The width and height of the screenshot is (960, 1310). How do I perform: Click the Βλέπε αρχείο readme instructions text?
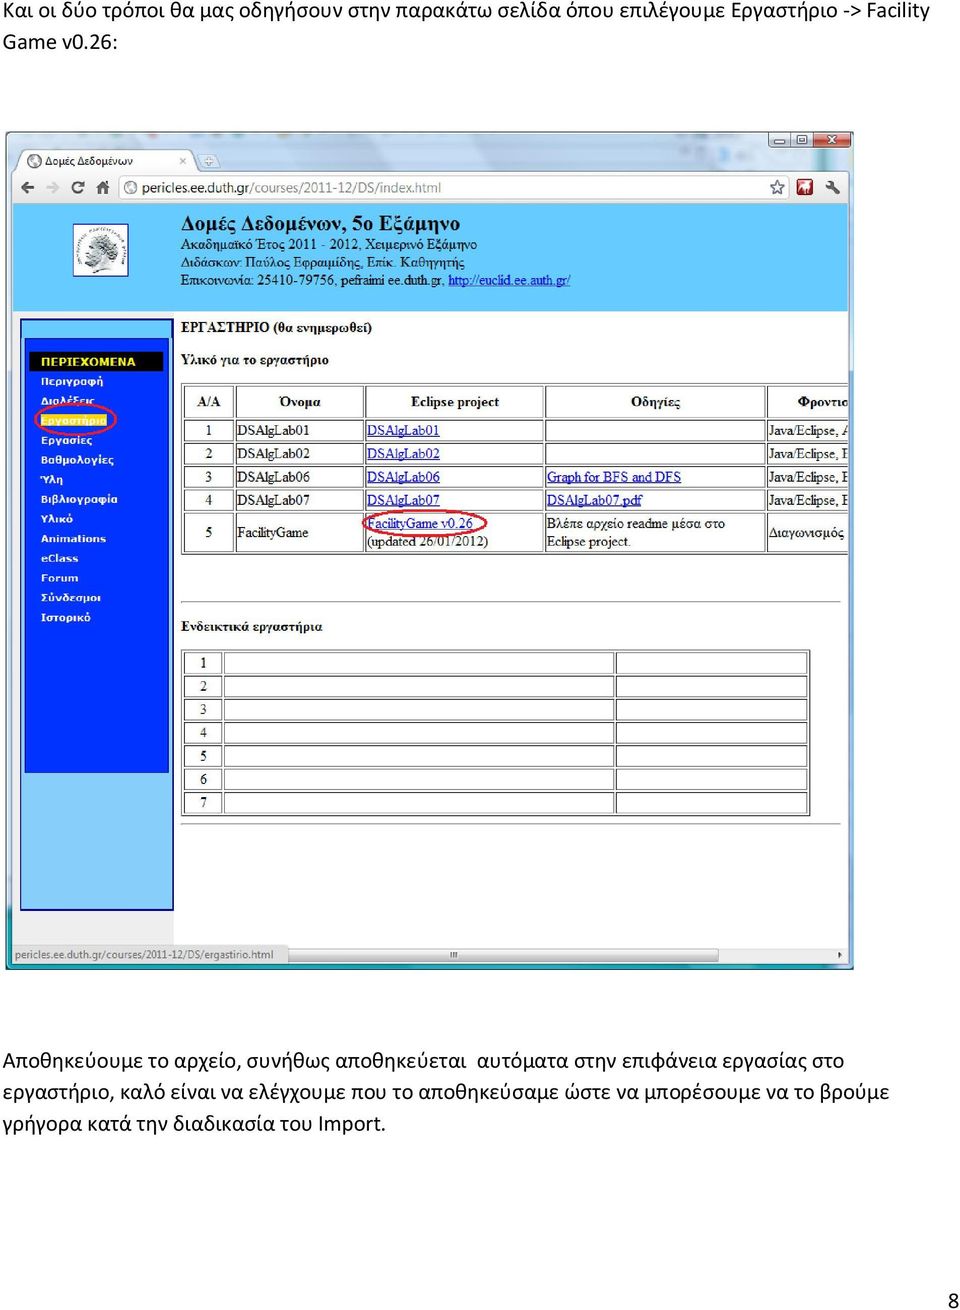(636, 532)
